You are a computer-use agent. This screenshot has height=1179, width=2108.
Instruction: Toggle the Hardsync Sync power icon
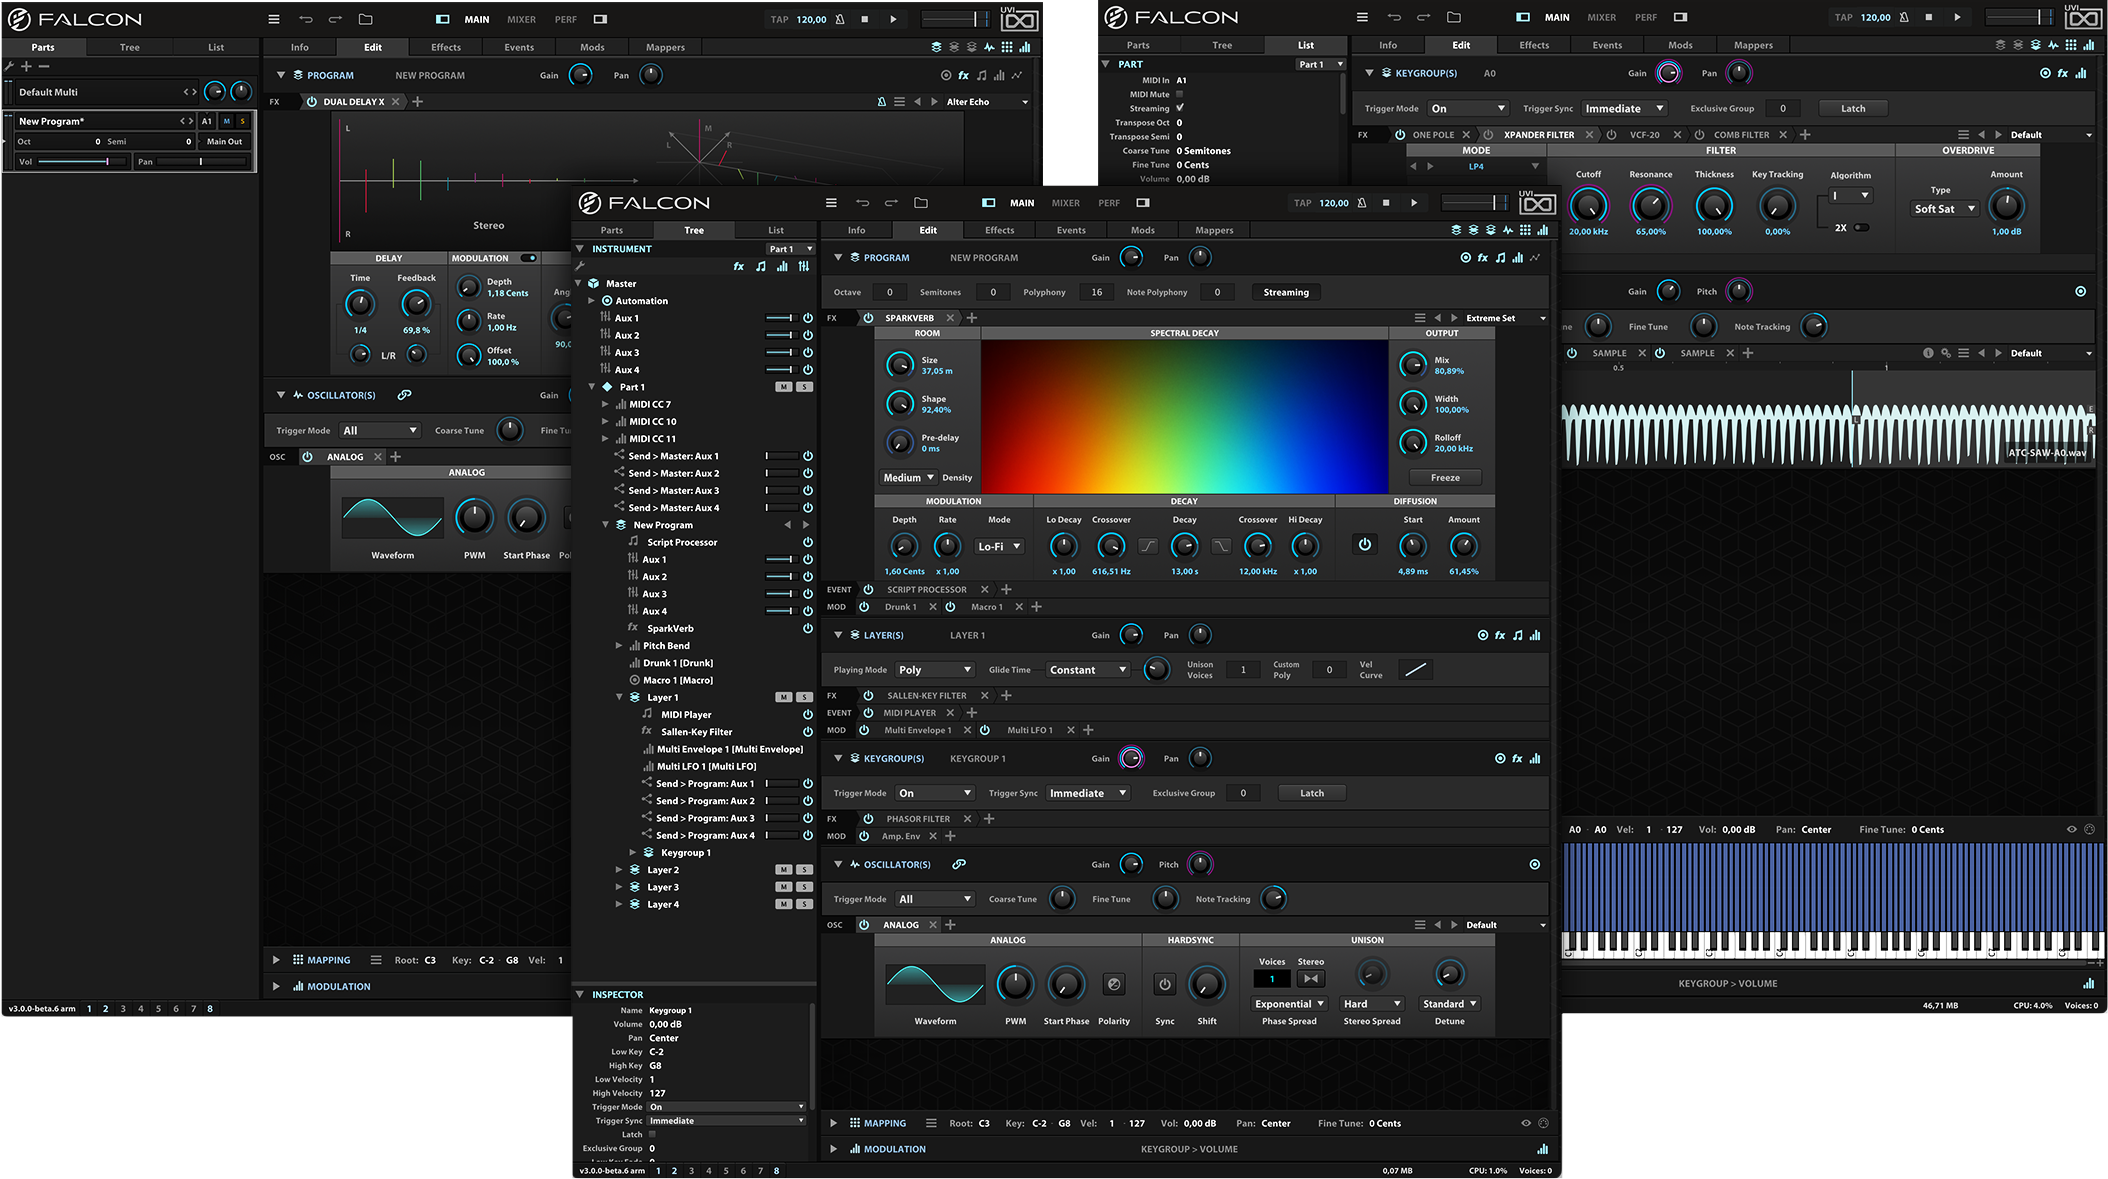(x=1164, y=985)
